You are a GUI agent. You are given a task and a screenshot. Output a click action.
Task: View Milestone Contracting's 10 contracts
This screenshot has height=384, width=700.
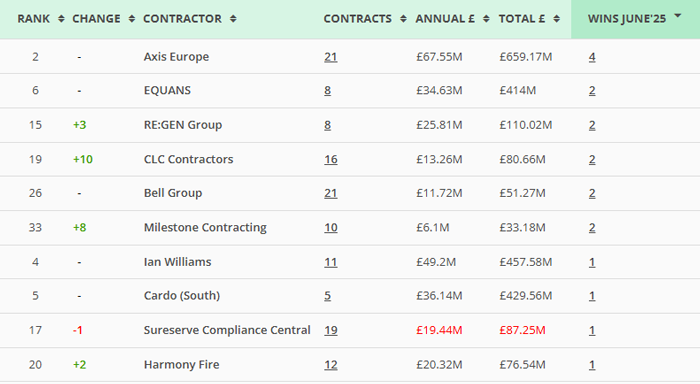pos(331,228)
